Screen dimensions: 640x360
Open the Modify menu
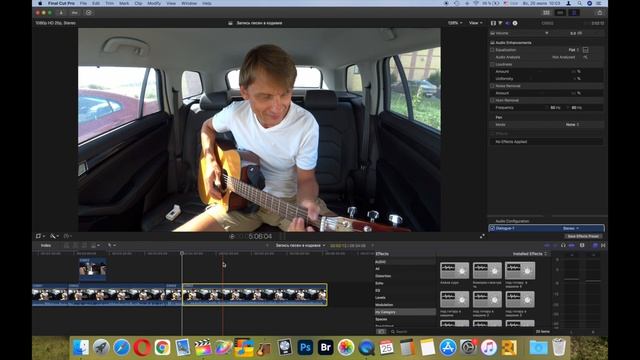(x=154, y=3)
